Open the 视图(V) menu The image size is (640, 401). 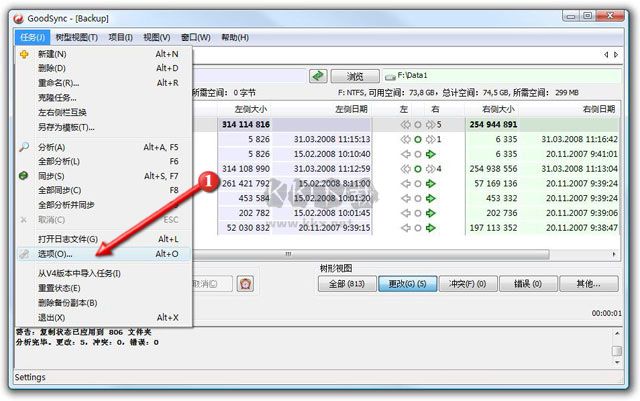click(x=157, y=37)
